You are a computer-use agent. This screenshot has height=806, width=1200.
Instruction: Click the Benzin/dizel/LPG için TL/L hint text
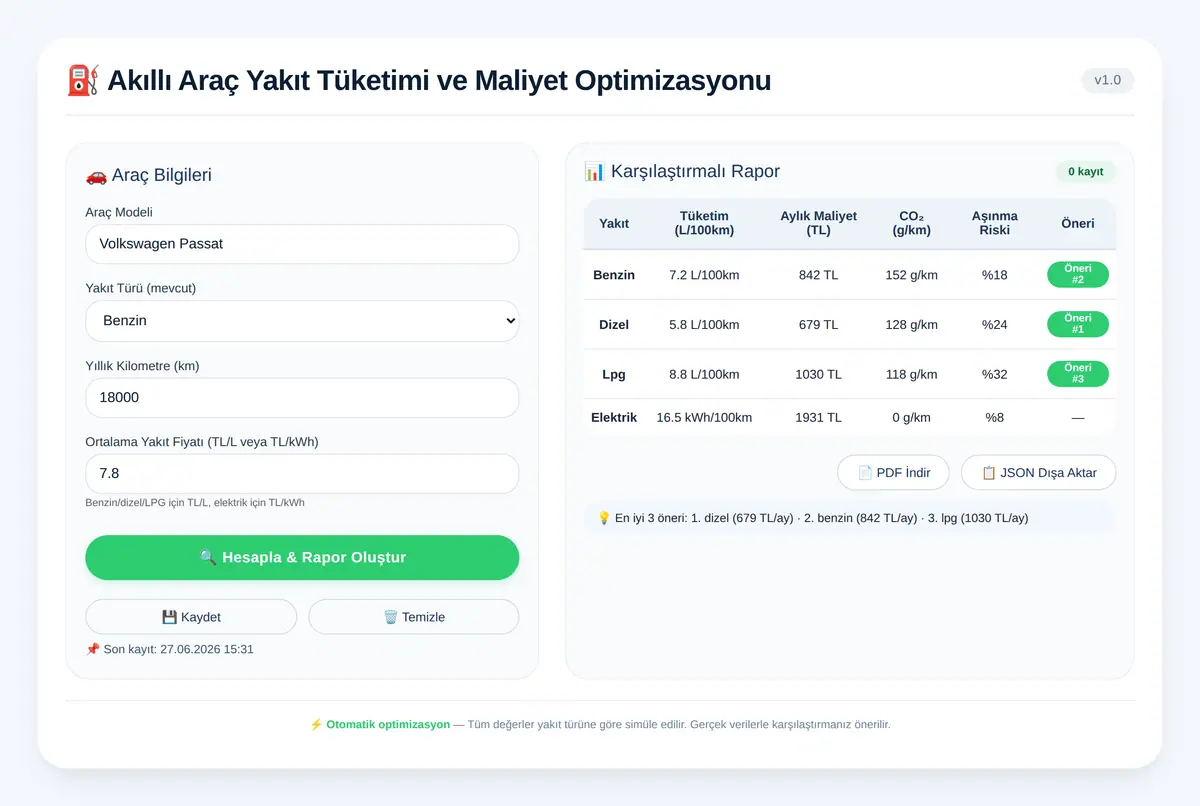(x=195, y=502)
